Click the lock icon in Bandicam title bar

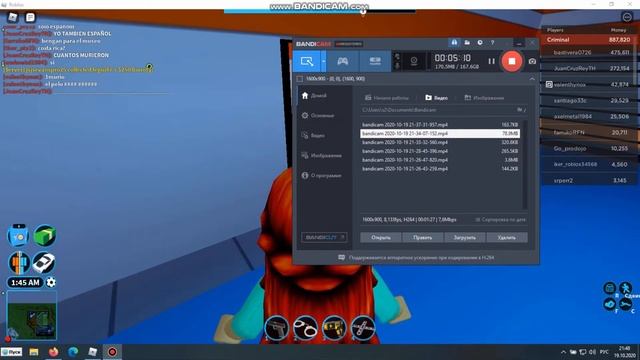[x=454, y=42]
